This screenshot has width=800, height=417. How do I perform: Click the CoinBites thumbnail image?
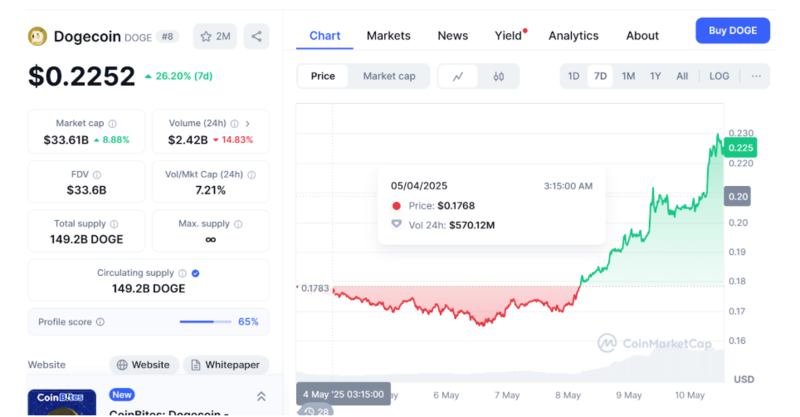[62, 402]
